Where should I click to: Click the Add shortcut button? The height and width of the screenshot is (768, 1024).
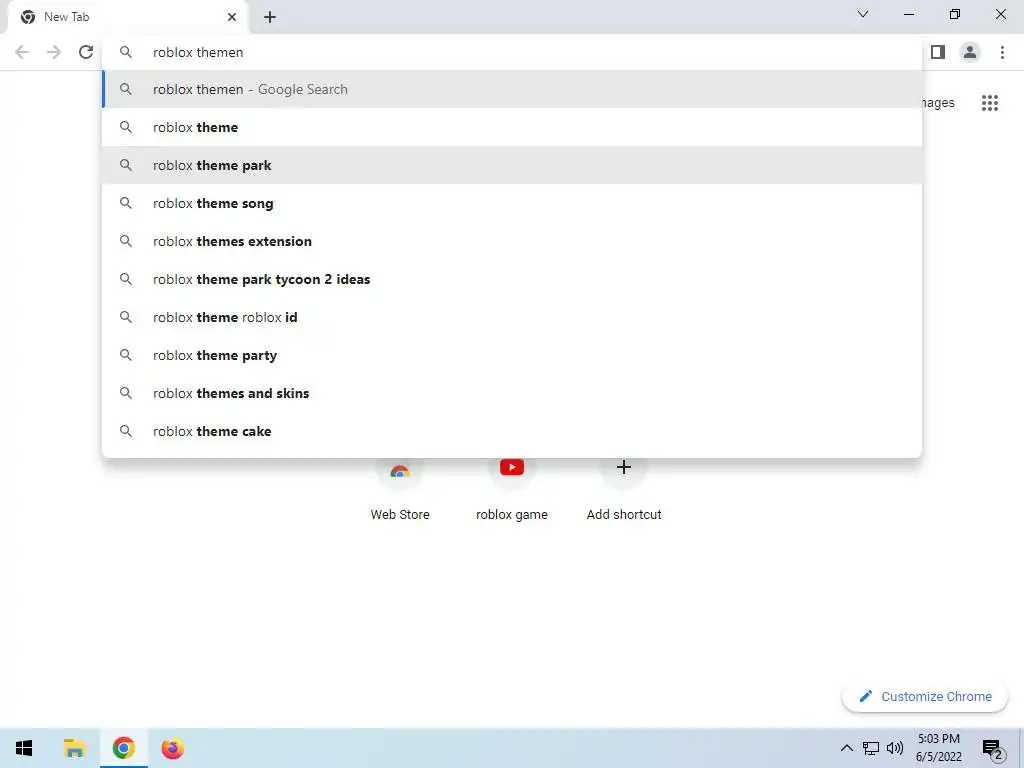coord(624,490)
